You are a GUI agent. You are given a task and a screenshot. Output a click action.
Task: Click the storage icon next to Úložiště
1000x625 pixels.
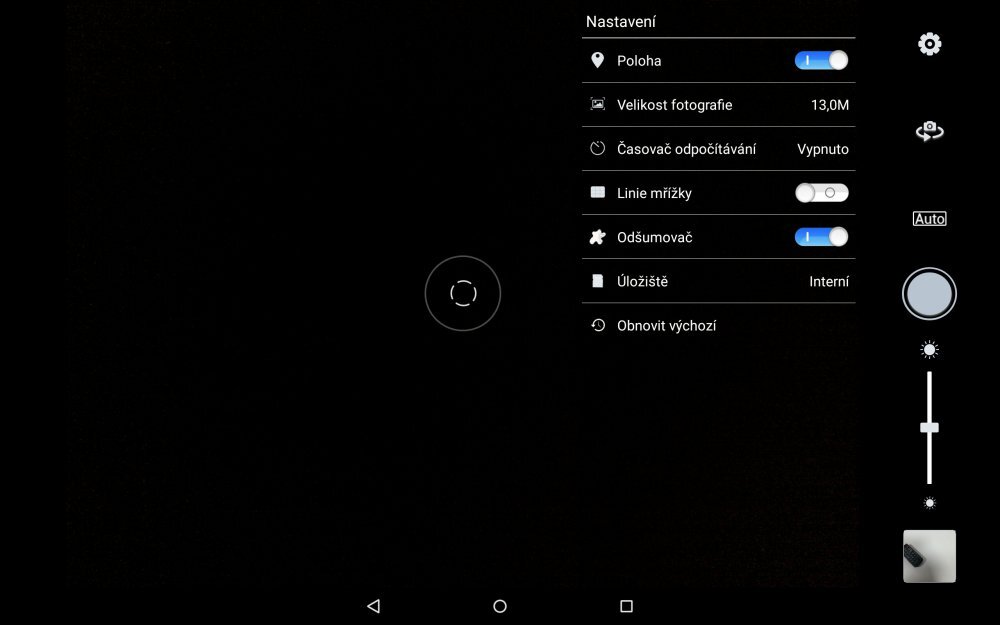click(x=597, y=281)
